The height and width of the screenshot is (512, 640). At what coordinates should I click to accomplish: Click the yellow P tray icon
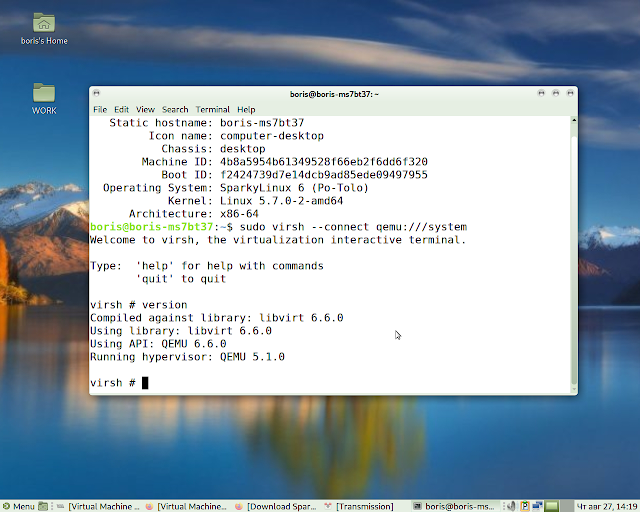click(x=524, y=506)
